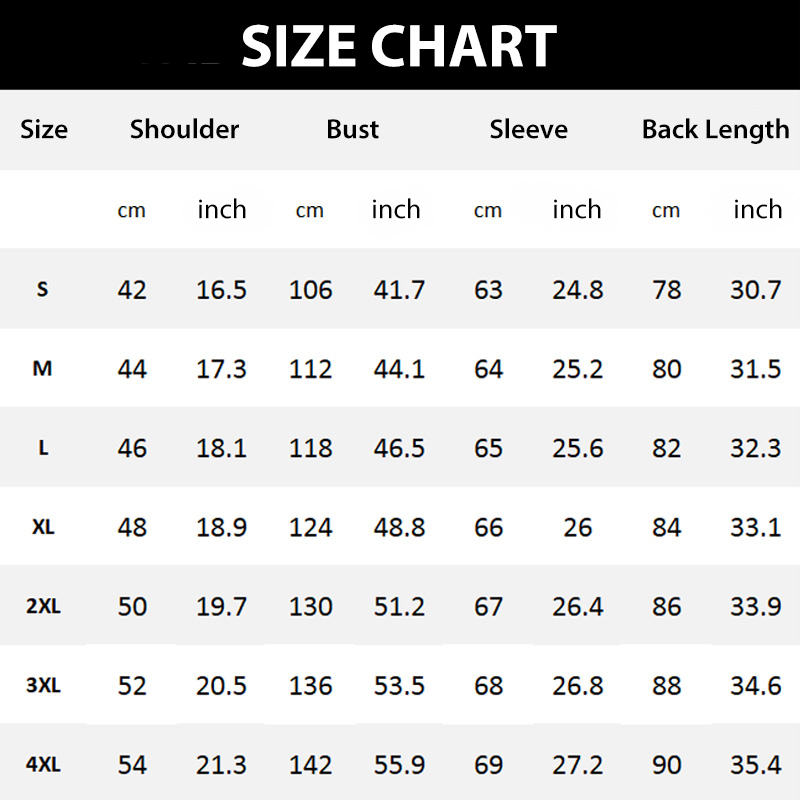Select the S size row label
This screenshot has height=800, width=800.
point(42,289)
